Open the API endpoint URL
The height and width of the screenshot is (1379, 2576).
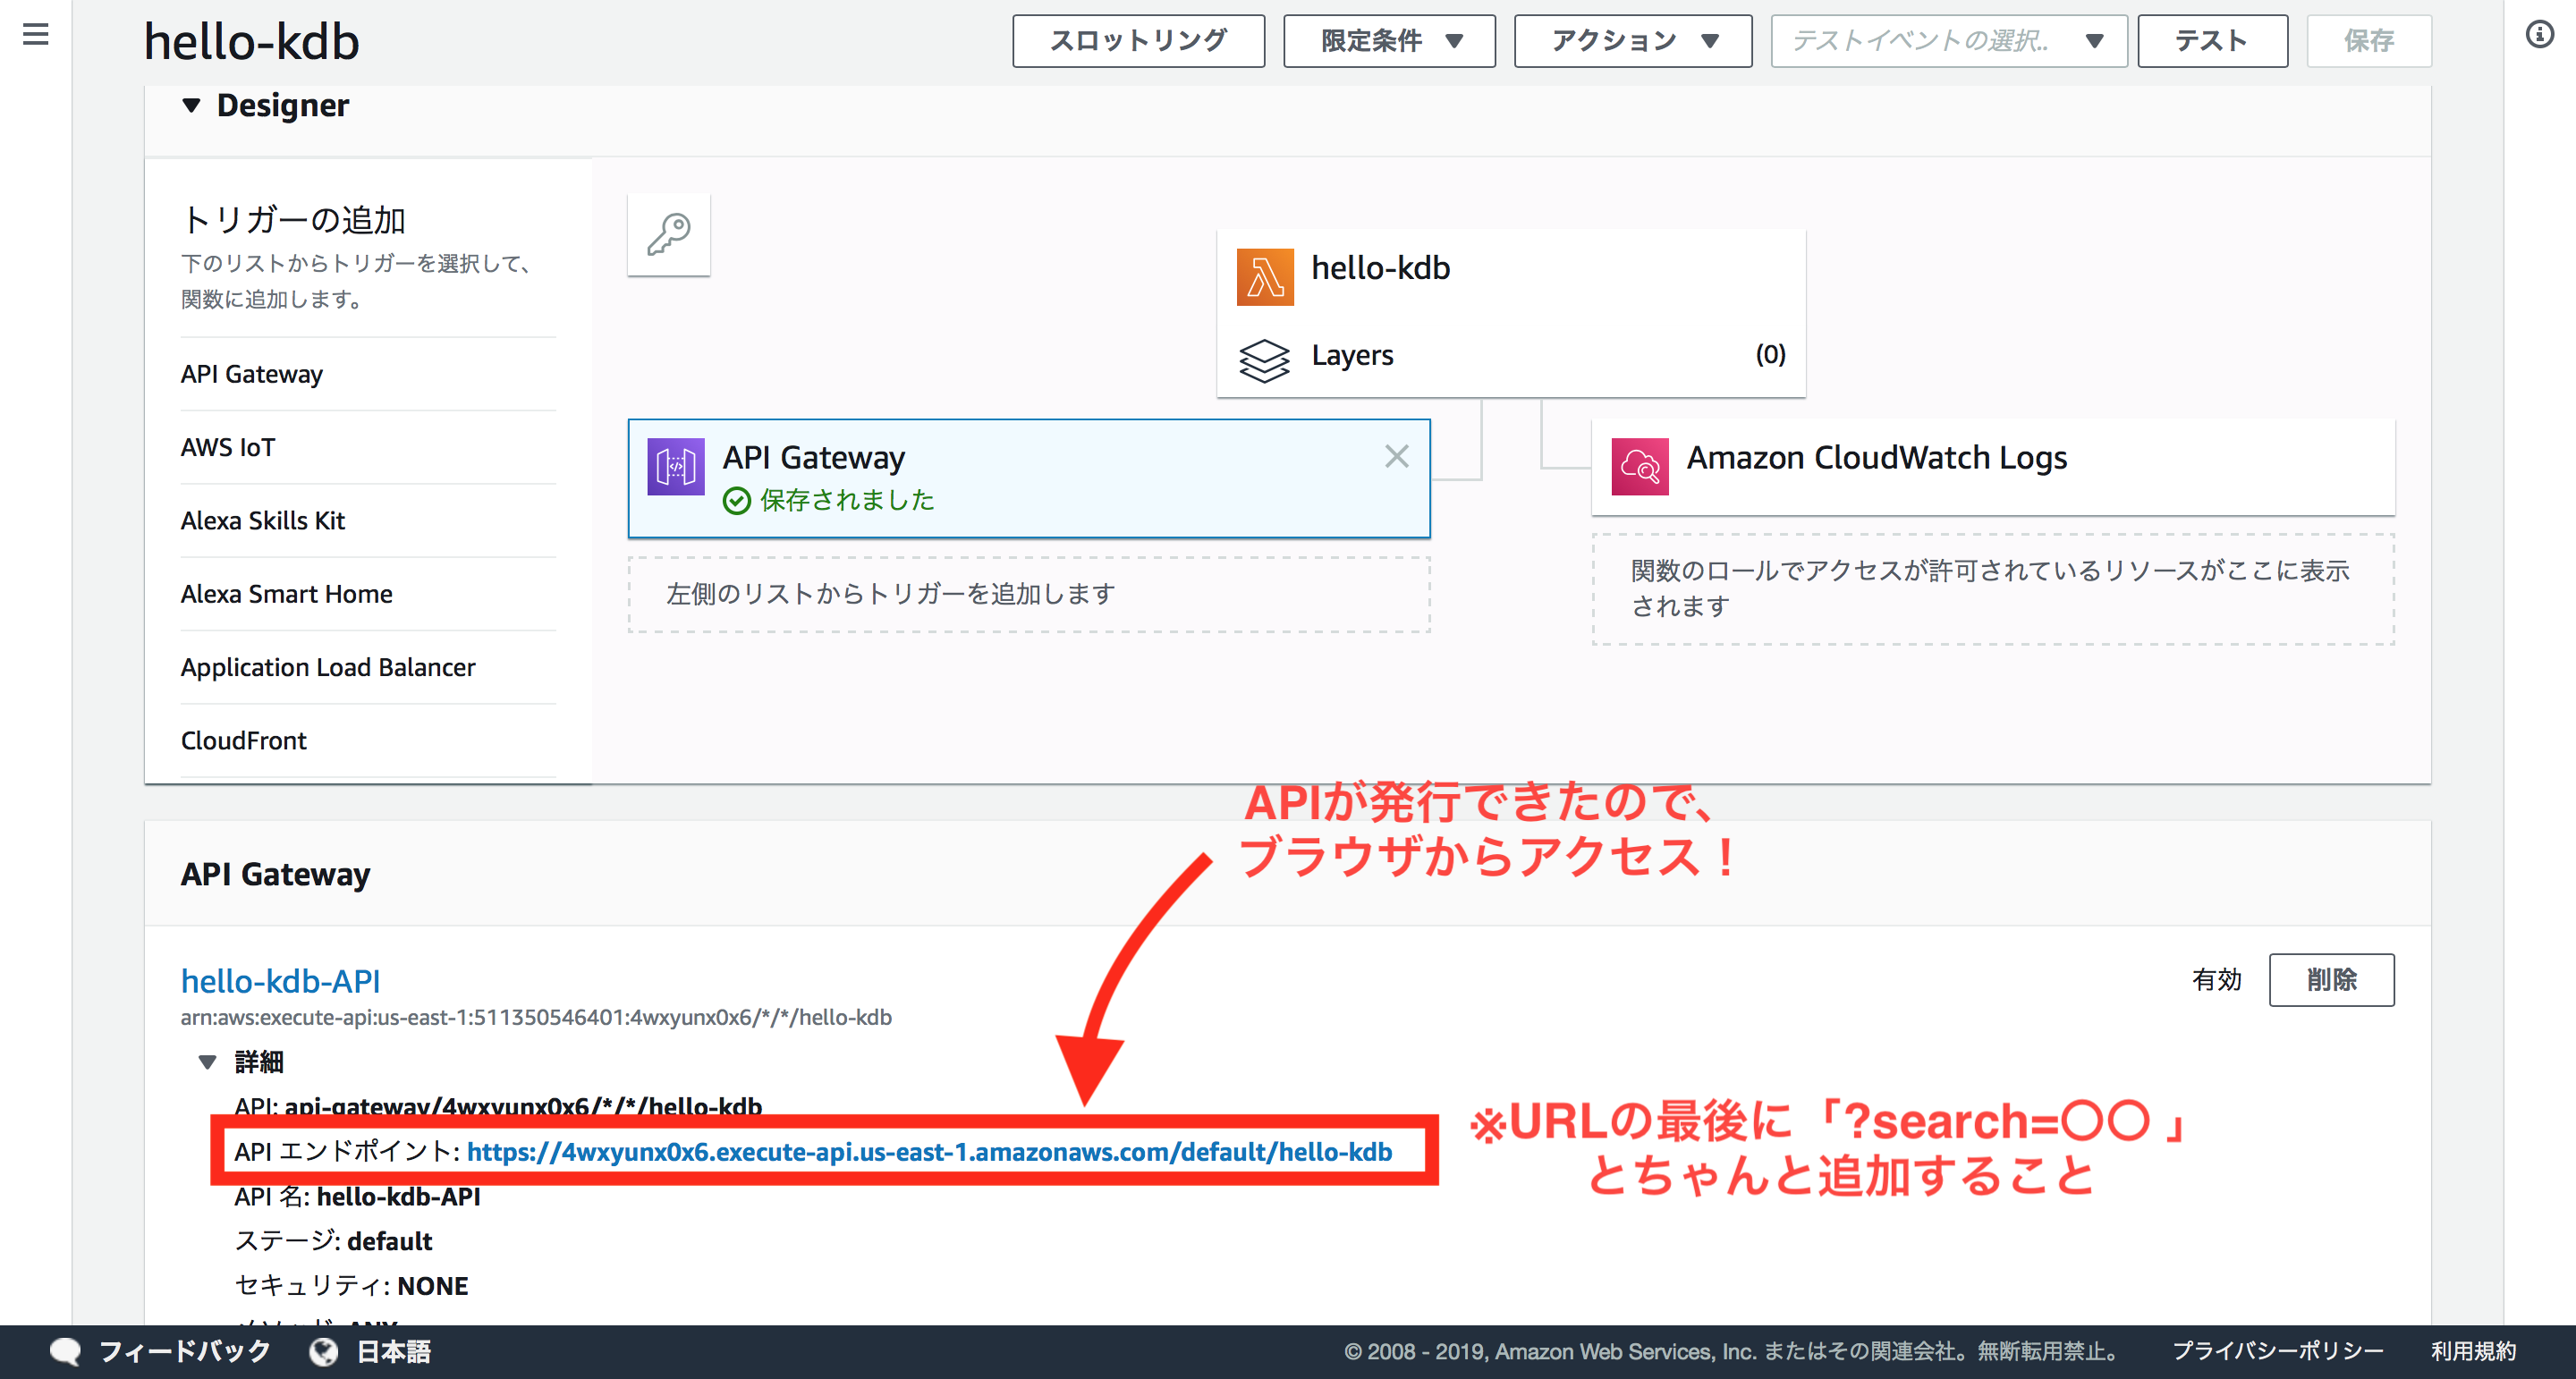929,1152
